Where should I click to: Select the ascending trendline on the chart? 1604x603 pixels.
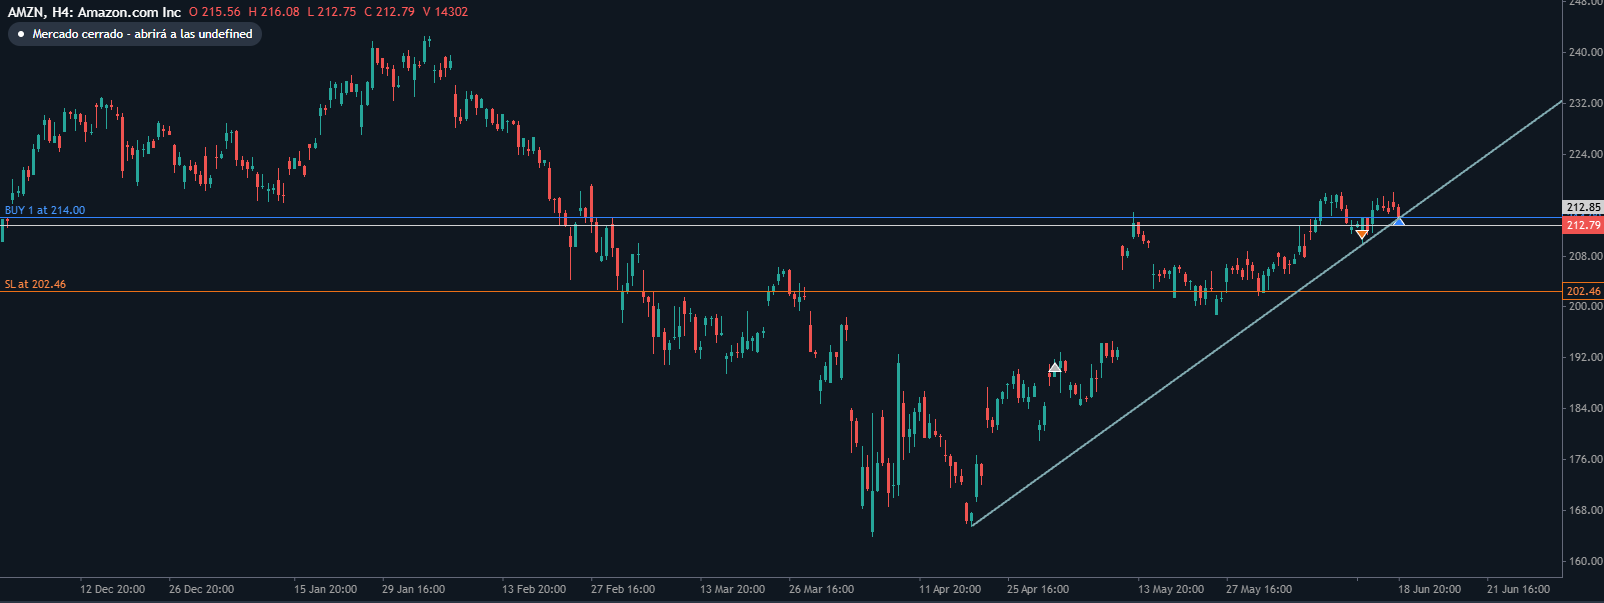click(1267, 313)
